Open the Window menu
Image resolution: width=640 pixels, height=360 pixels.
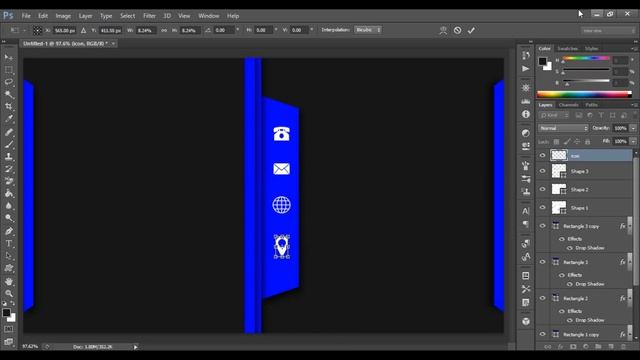tap(209, 16)
